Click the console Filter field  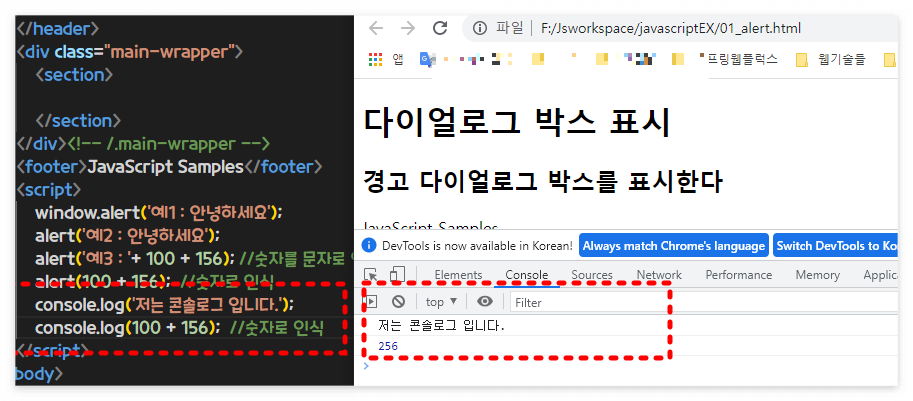coord(704,302)
